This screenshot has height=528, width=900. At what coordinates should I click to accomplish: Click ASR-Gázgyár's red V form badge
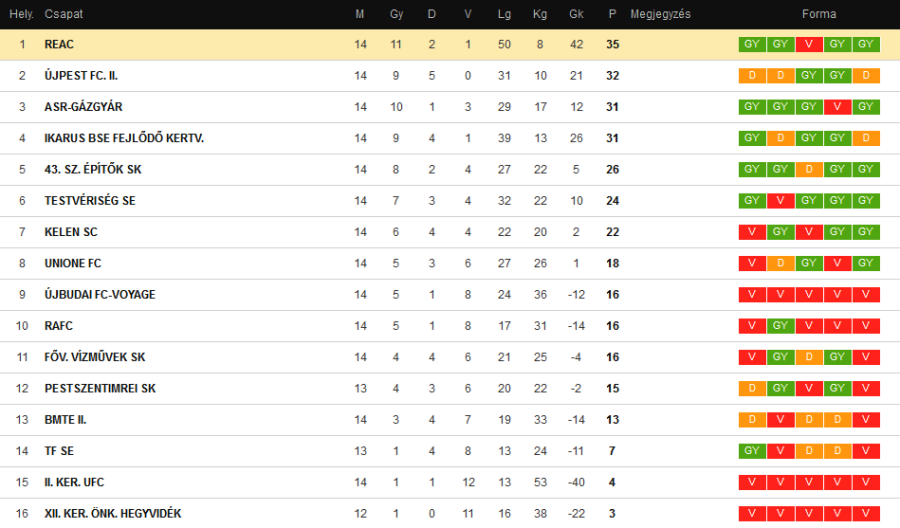838,107
